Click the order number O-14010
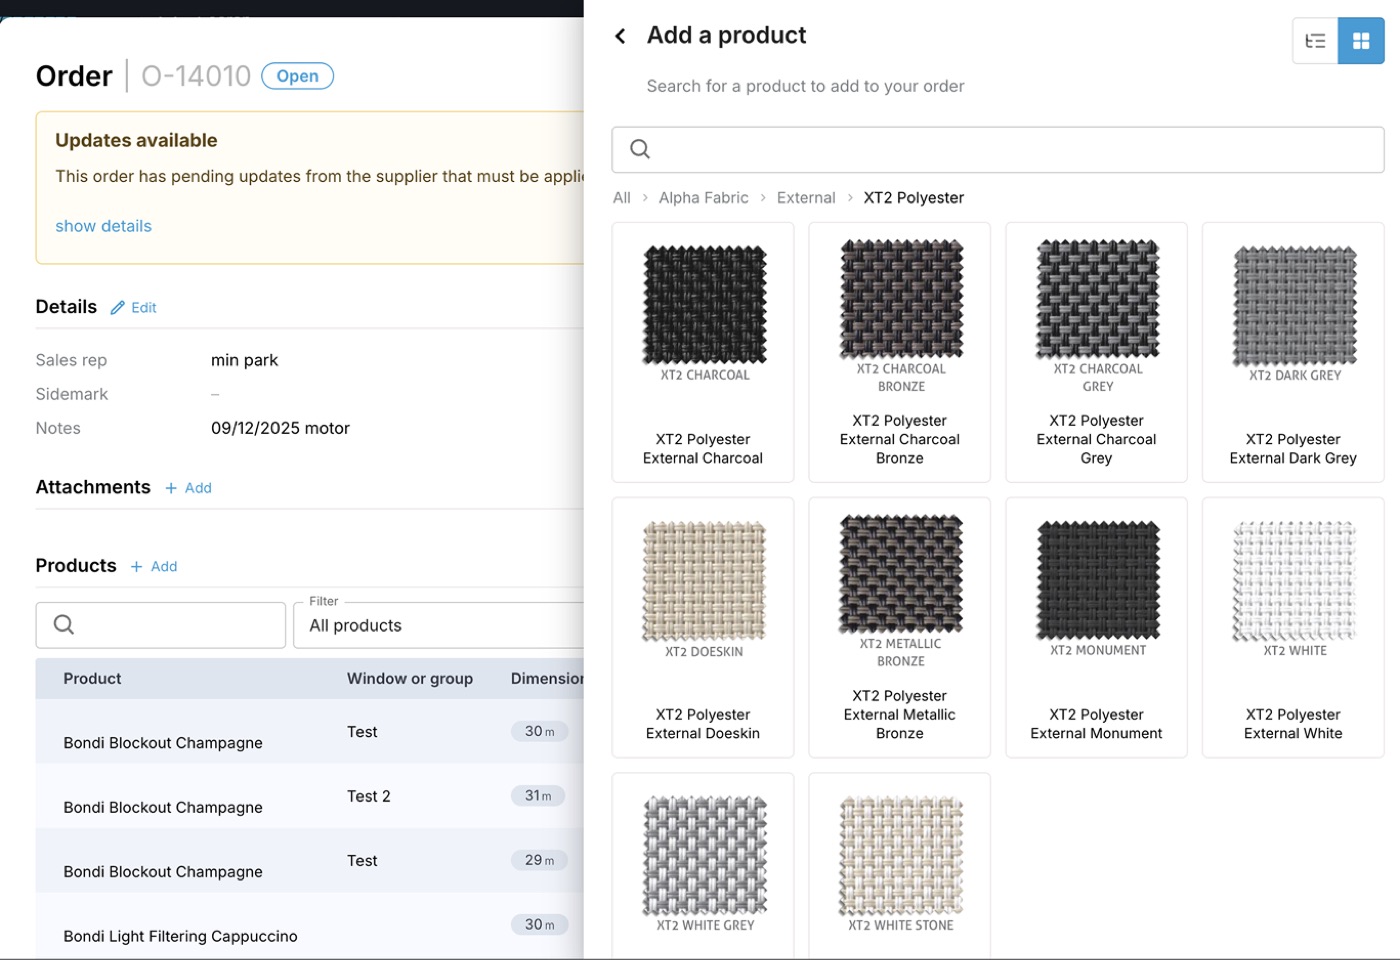The image size is (1400, 960). click(x=196, y=76)
